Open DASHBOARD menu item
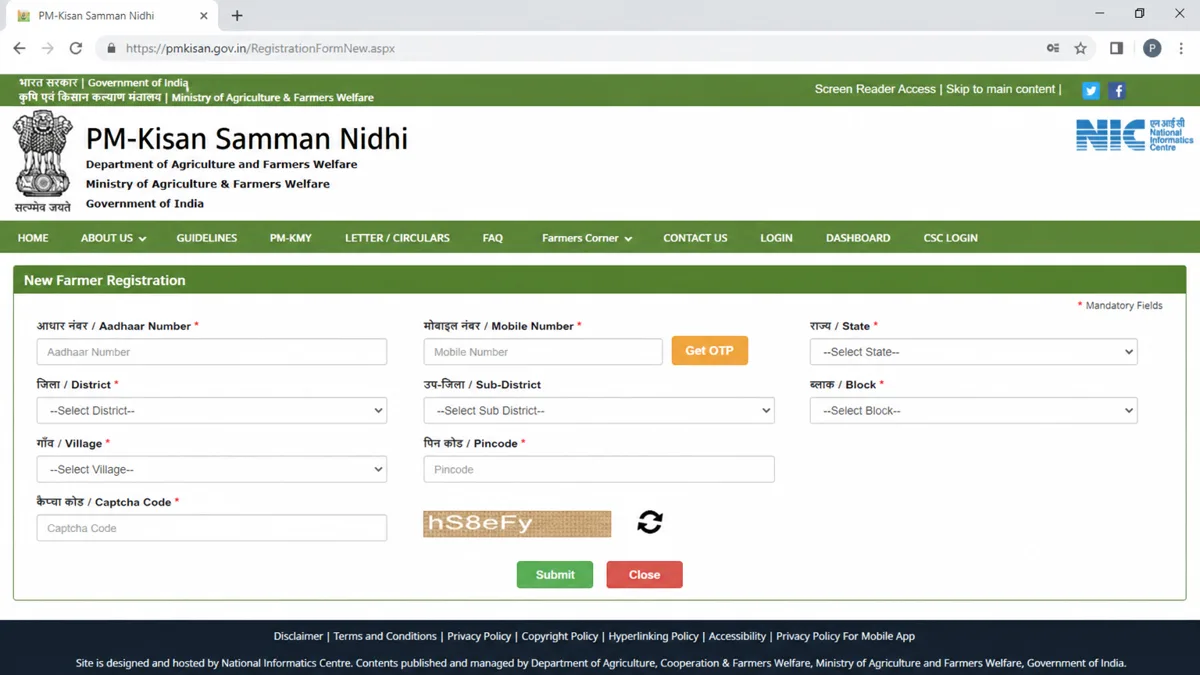This screenshot has width=1200, height=675. (x=858, y=238)
